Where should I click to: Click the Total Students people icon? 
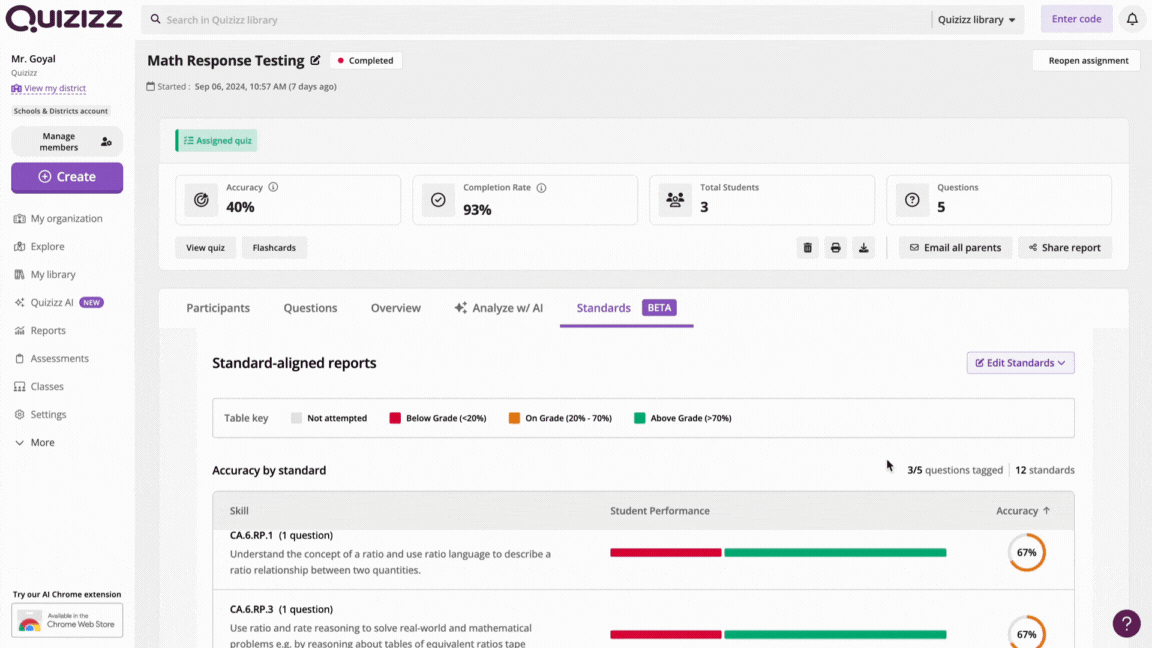tap(675, 200)
